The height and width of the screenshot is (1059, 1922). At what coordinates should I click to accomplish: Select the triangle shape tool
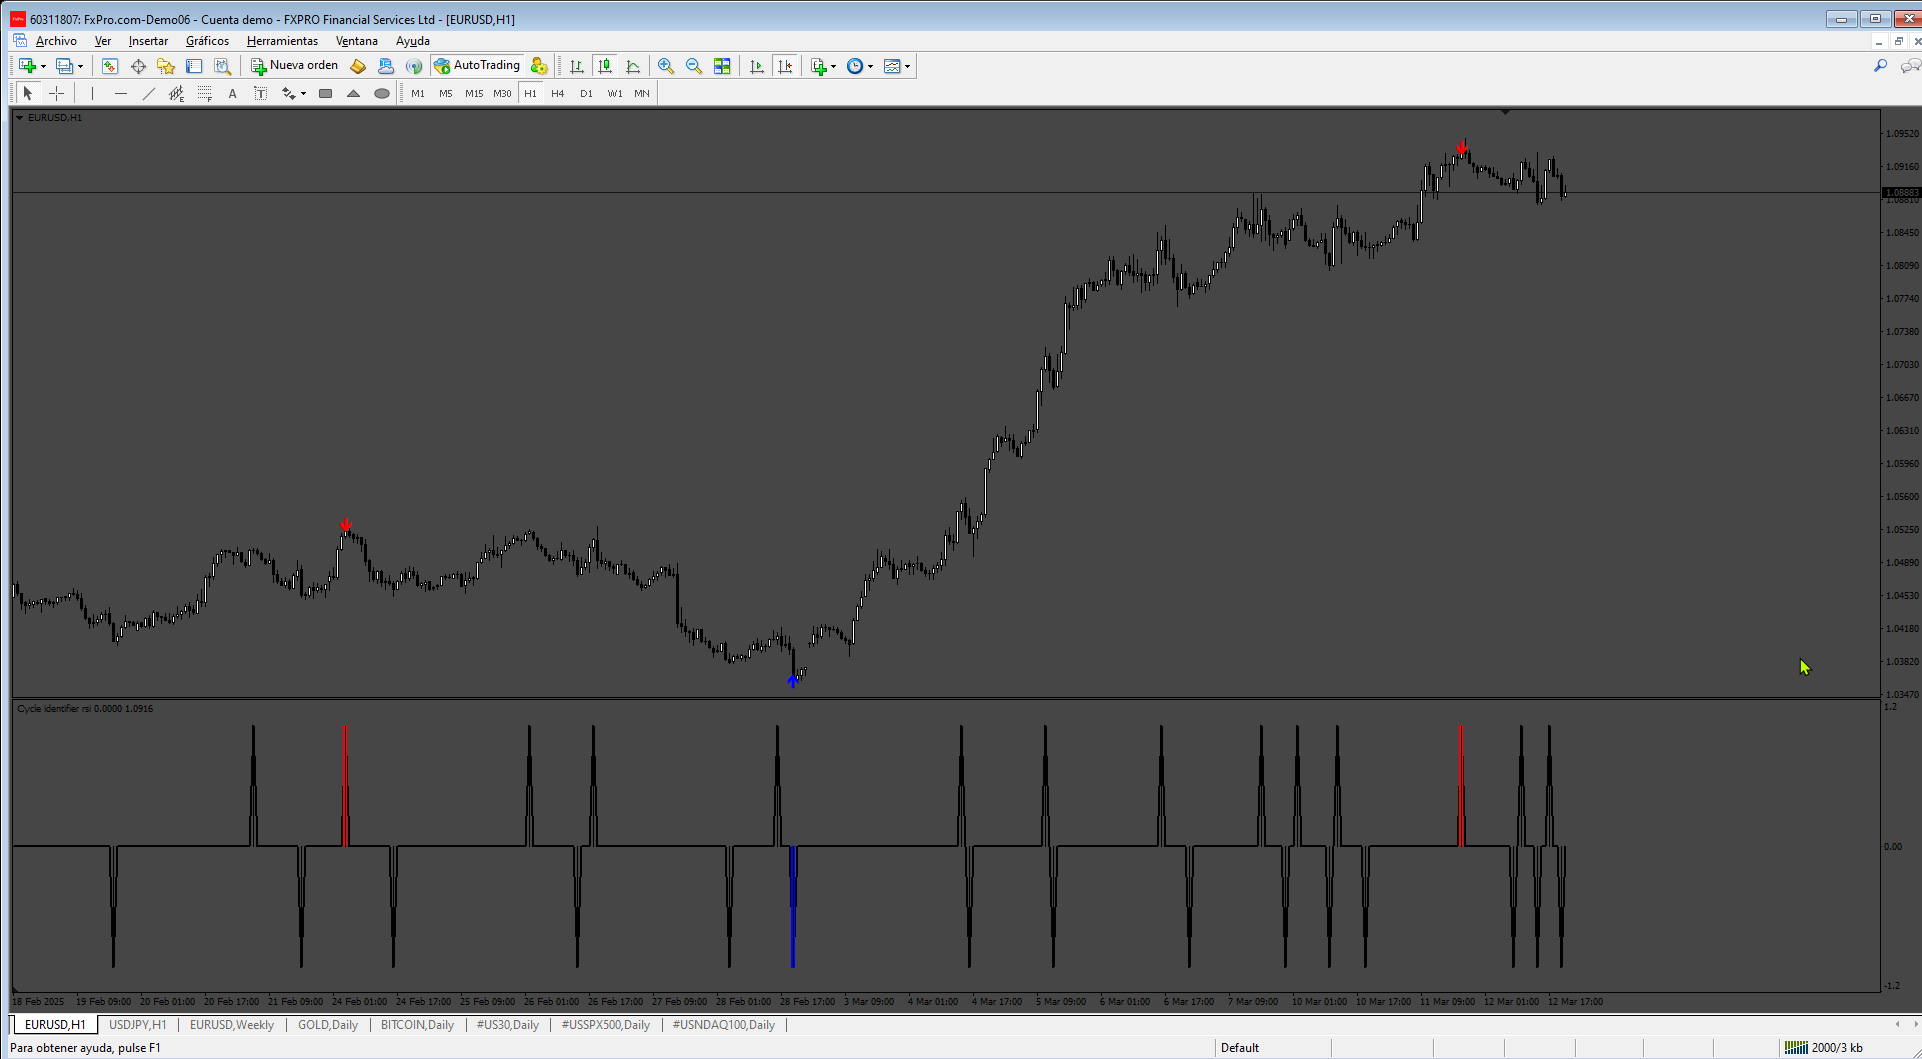pos(353,93)
